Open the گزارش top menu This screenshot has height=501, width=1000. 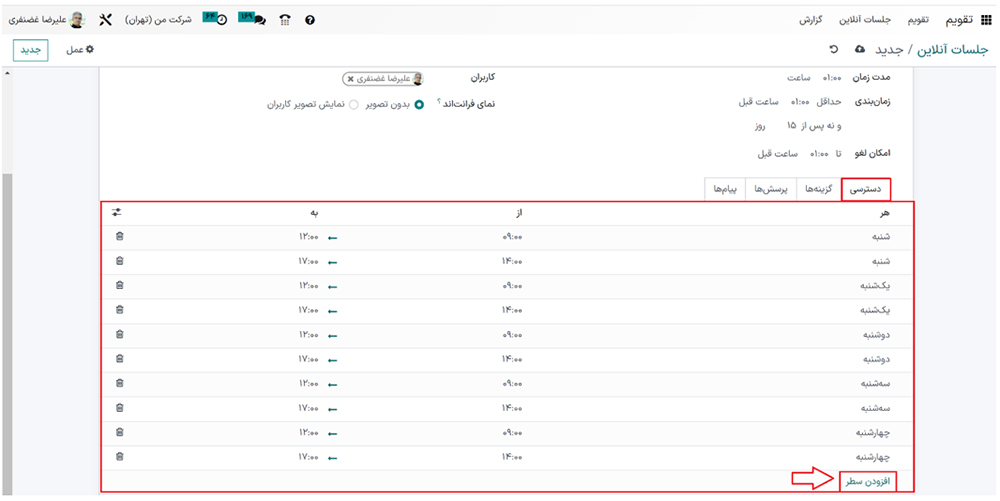[811, 20]
